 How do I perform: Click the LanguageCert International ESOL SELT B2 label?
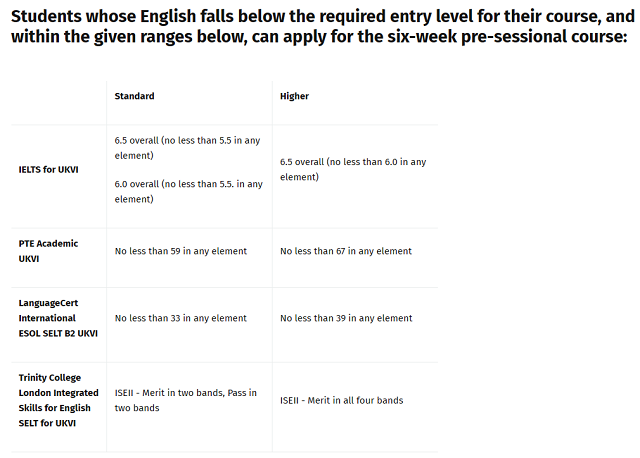pyautogui.click(x=58, y=318)
